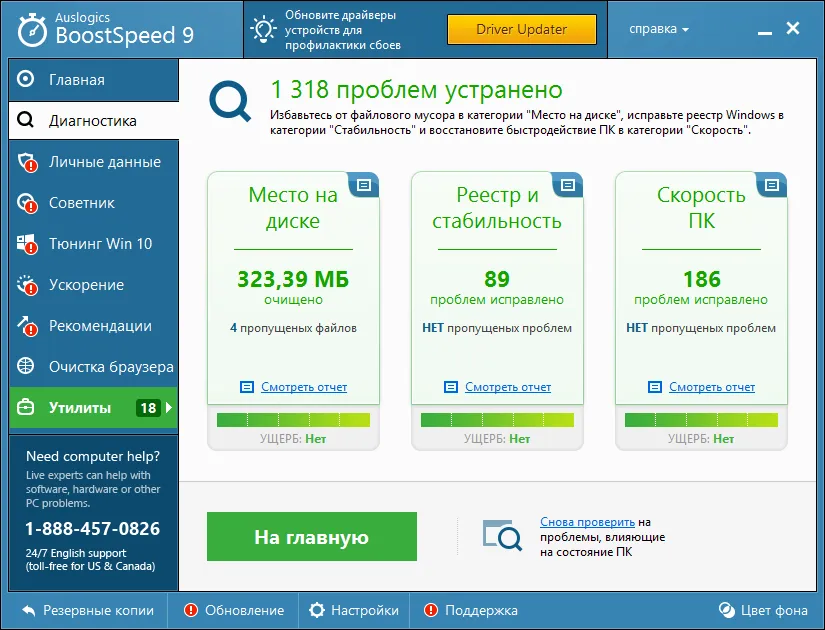Viewport: 825px width, 630px height.
Task: Click the 186 fixed problems number
Action: [701, 279]
